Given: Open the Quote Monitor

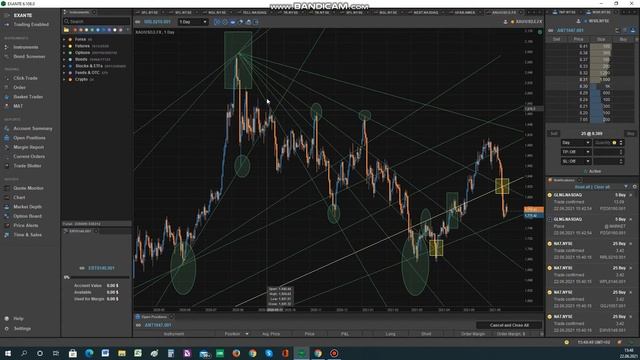Looking at the screenshot, I should coord(28,188).
